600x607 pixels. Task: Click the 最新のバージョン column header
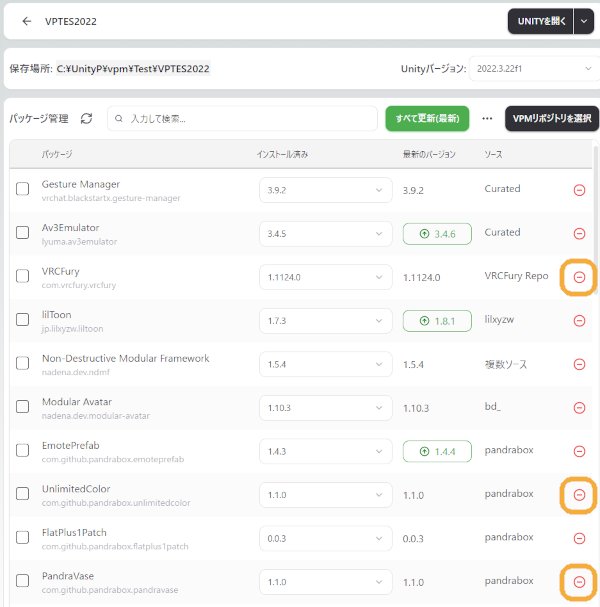tap(429, 154)
